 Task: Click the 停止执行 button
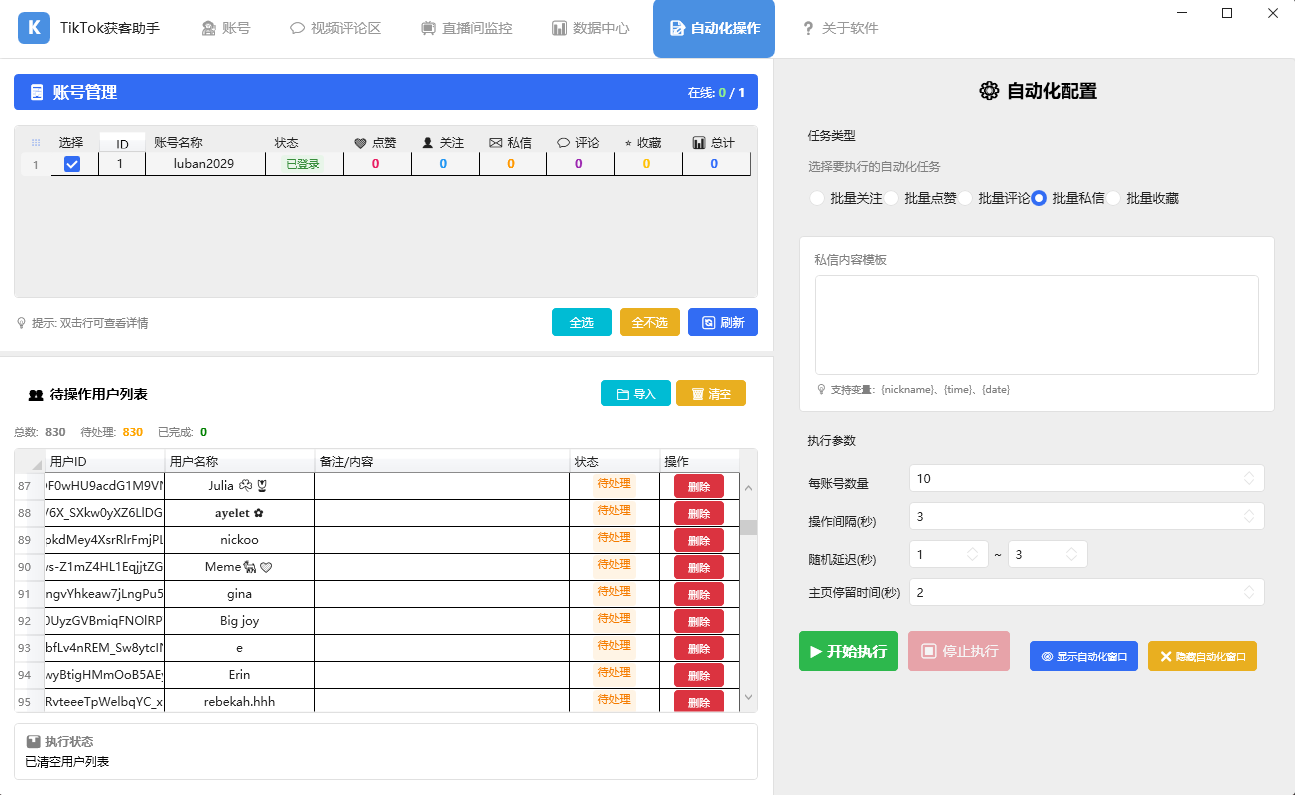[959, 651]
